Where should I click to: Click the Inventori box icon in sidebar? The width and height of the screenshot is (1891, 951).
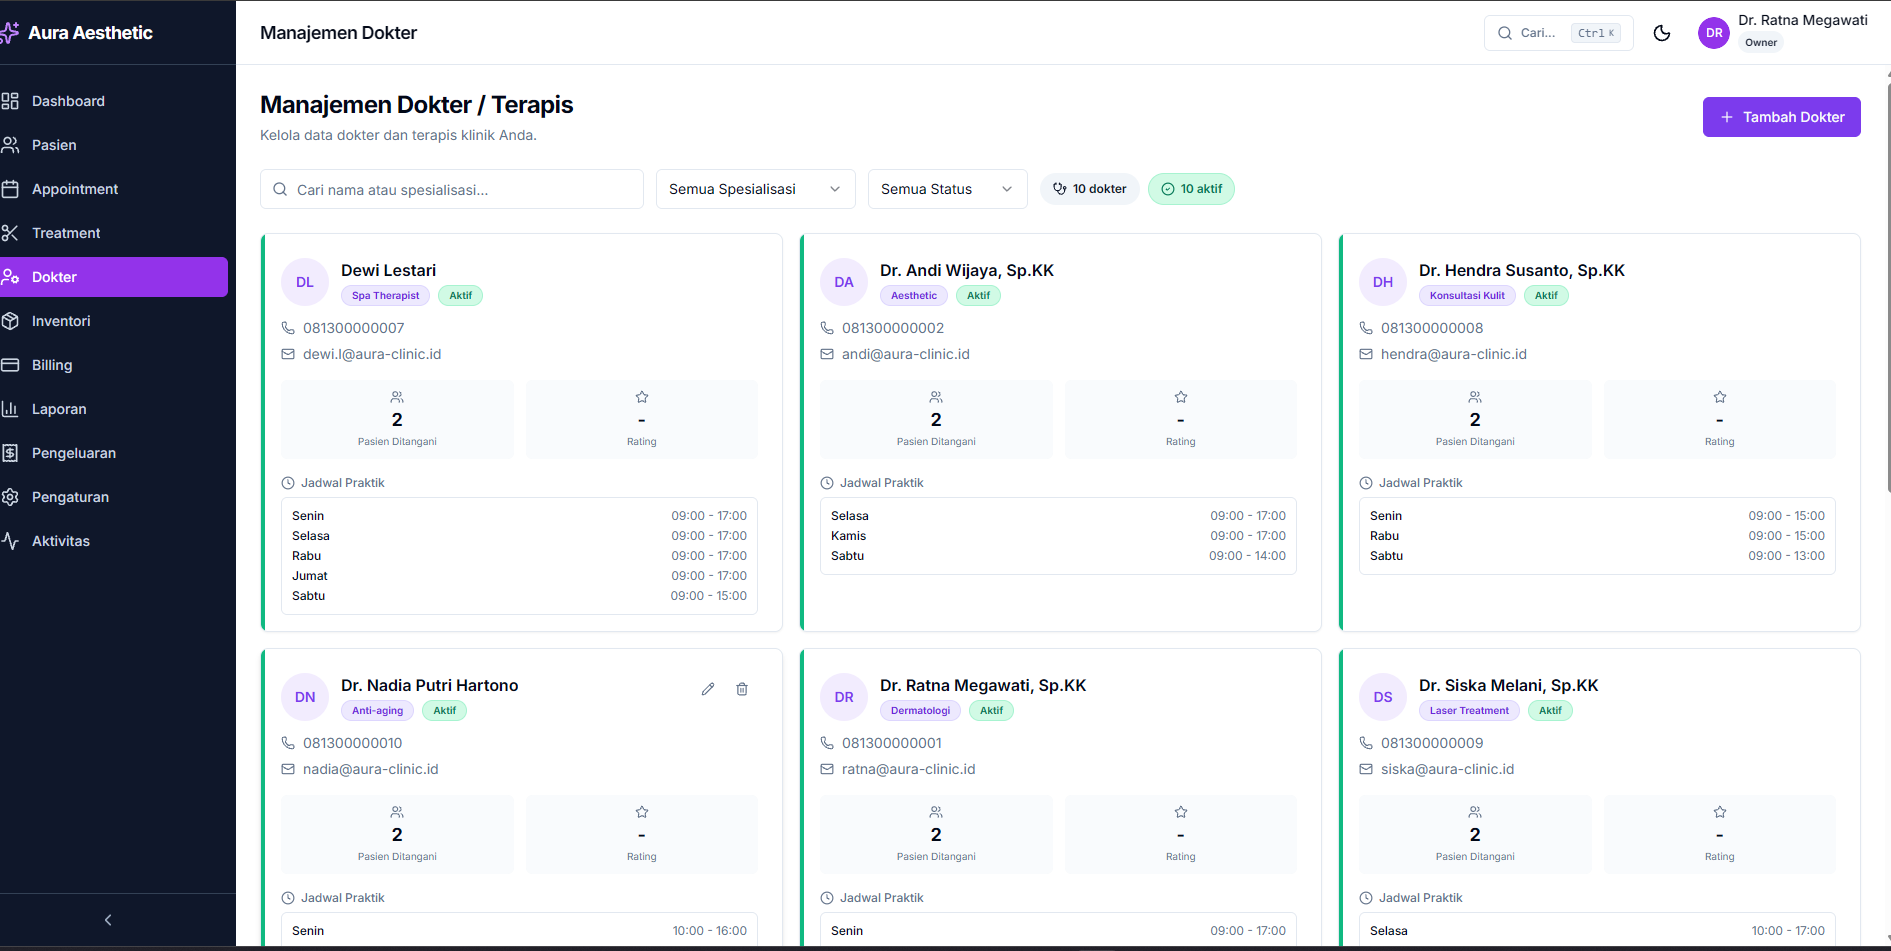[11, 321]
